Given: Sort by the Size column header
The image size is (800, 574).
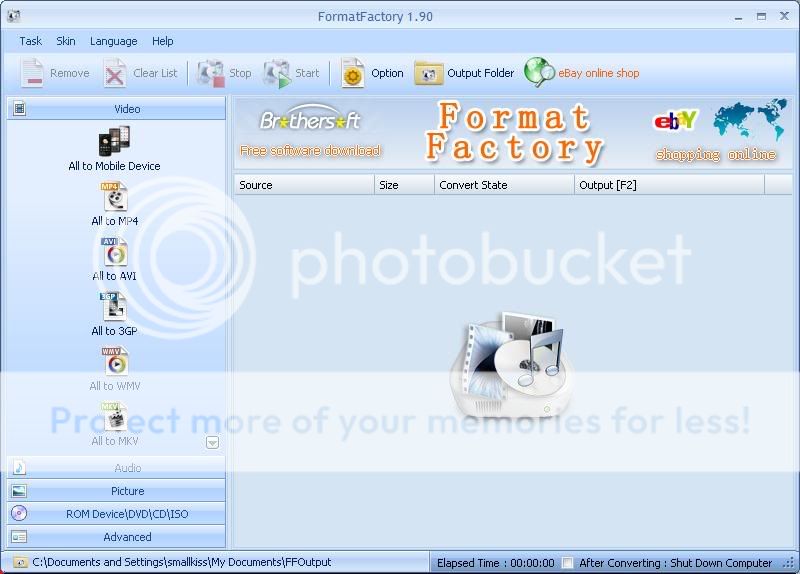Looking at the screenshot, I should pos(404,185).
